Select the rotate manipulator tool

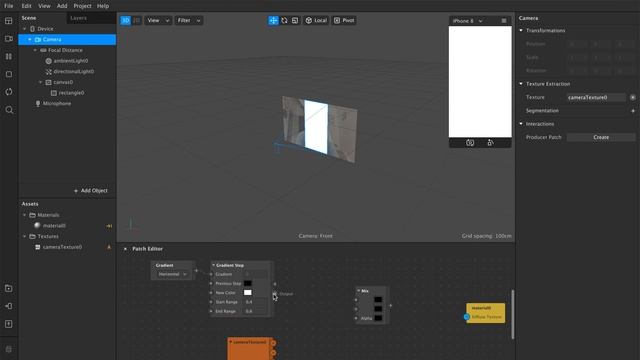284,20
